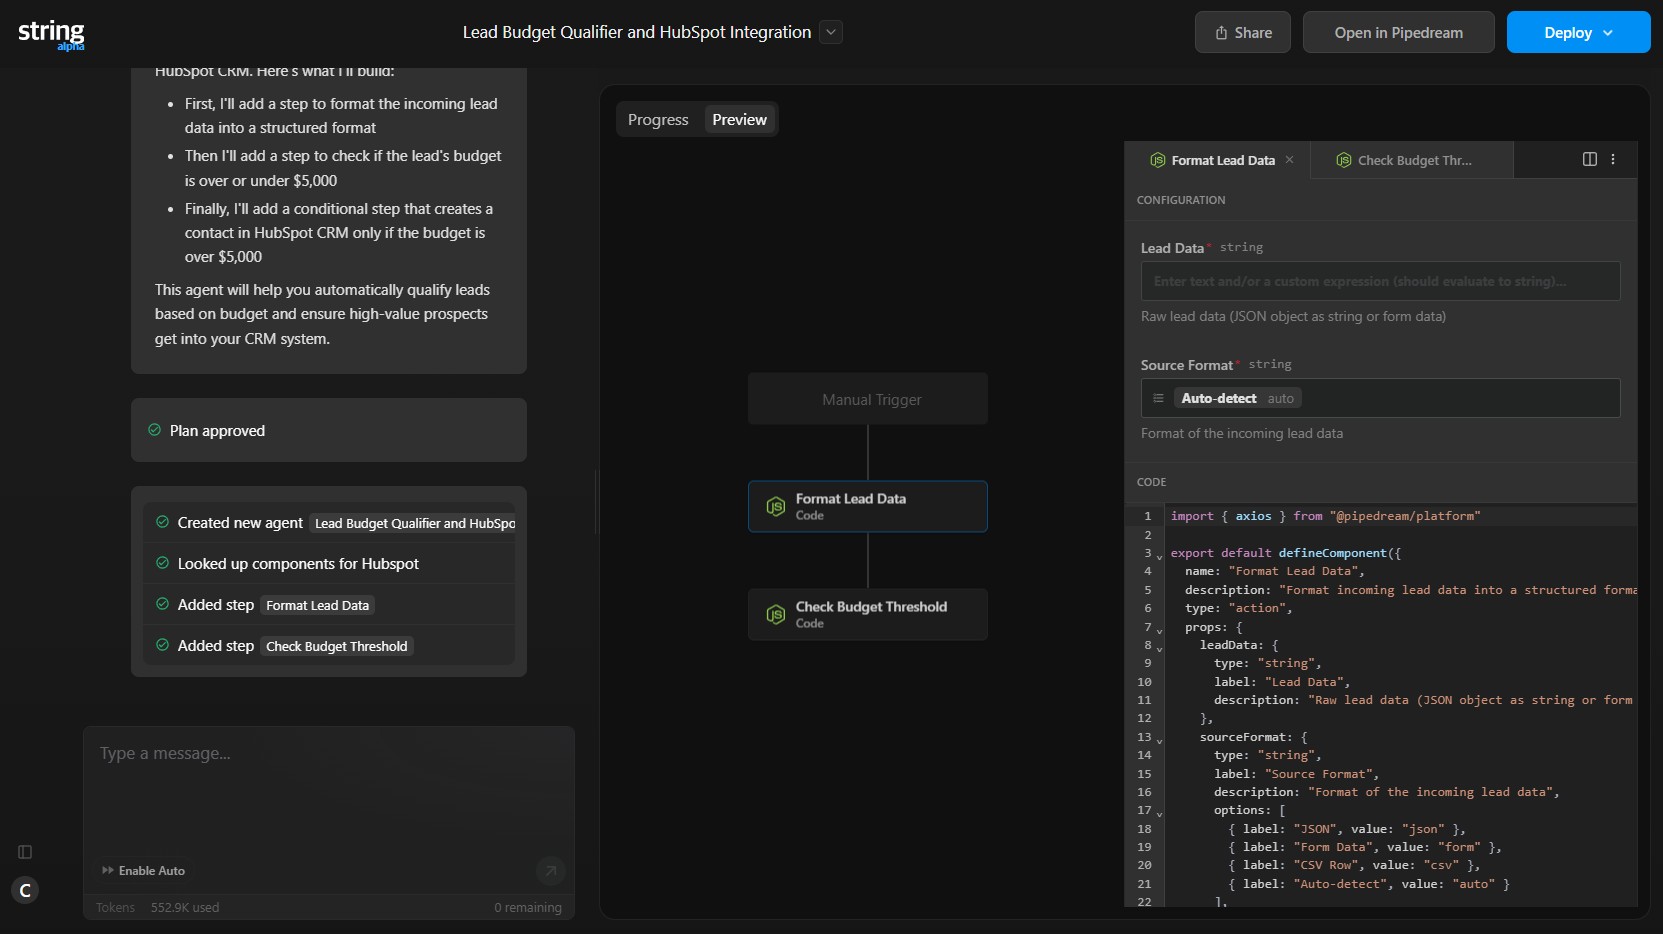This screenshot has height=934, width=1663.
Task: Open the Source Format Auto-detect dropdown
Action: pyautogui.click(x=1380, y=398)
